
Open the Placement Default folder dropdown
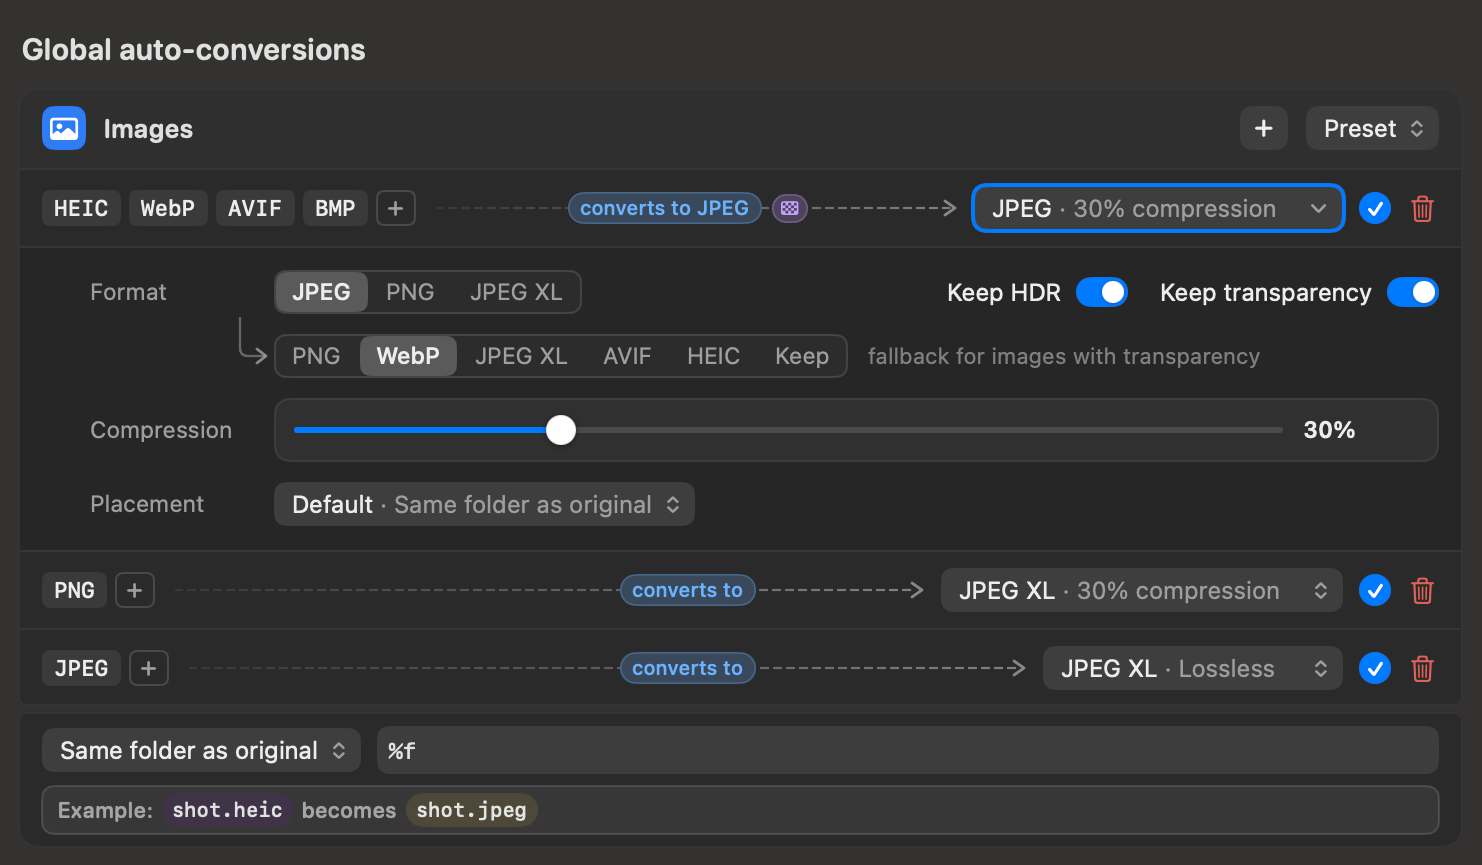pos(484,504)
